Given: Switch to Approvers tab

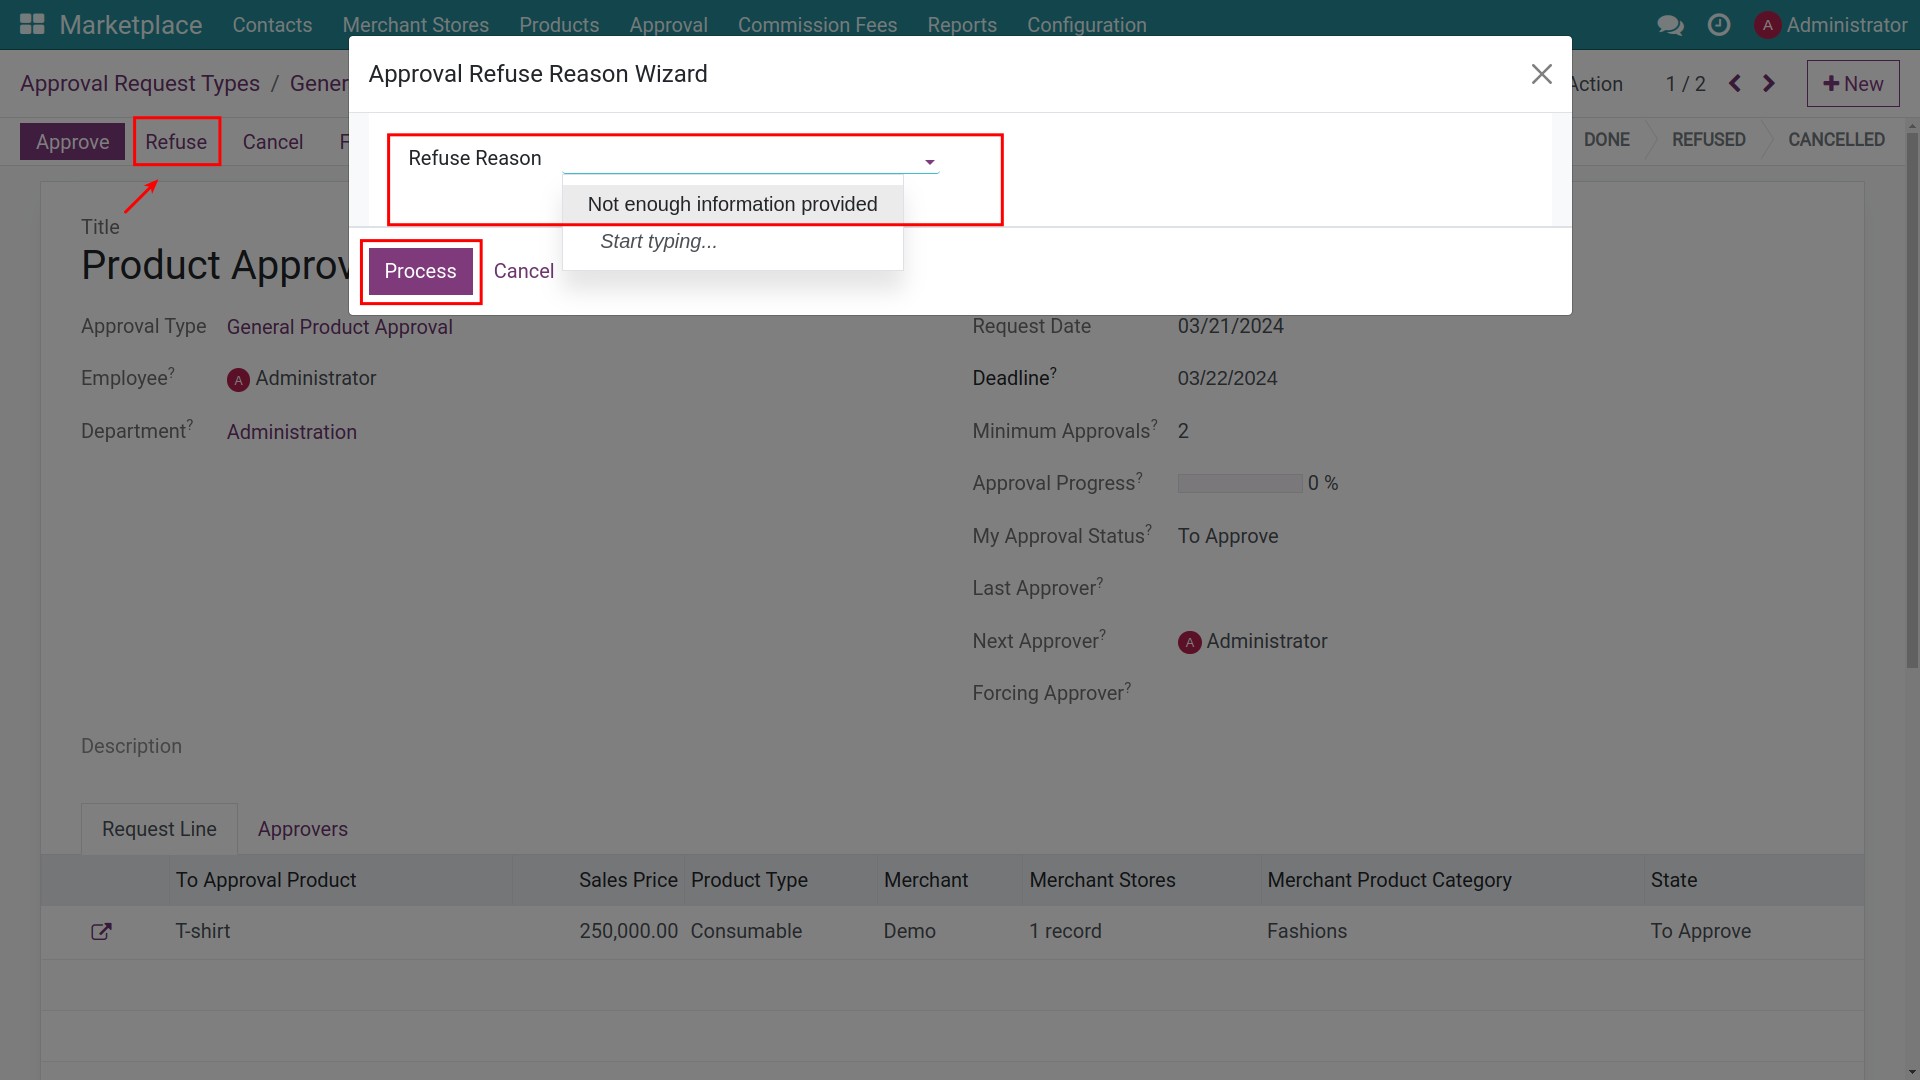Looking at the screenshot, I should point(302,829).
